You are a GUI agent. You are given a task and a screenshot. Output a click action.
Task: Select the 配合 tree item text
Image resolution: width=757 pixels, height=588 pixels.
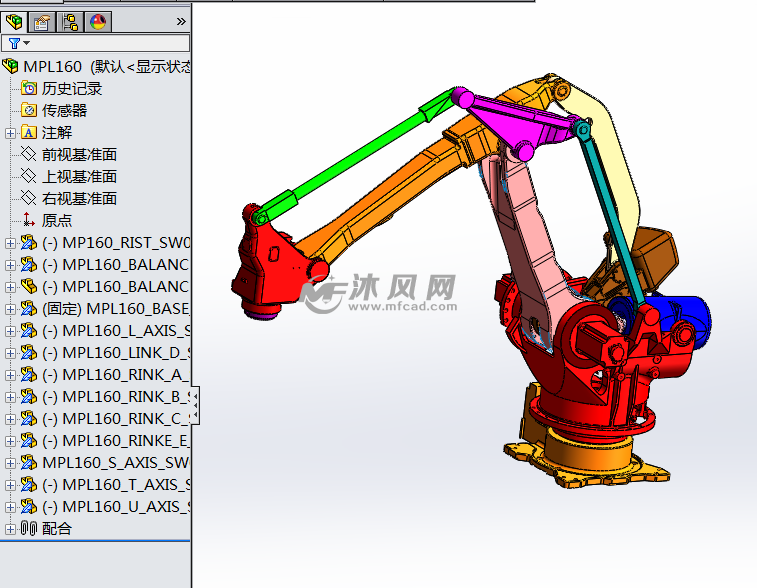57,529
